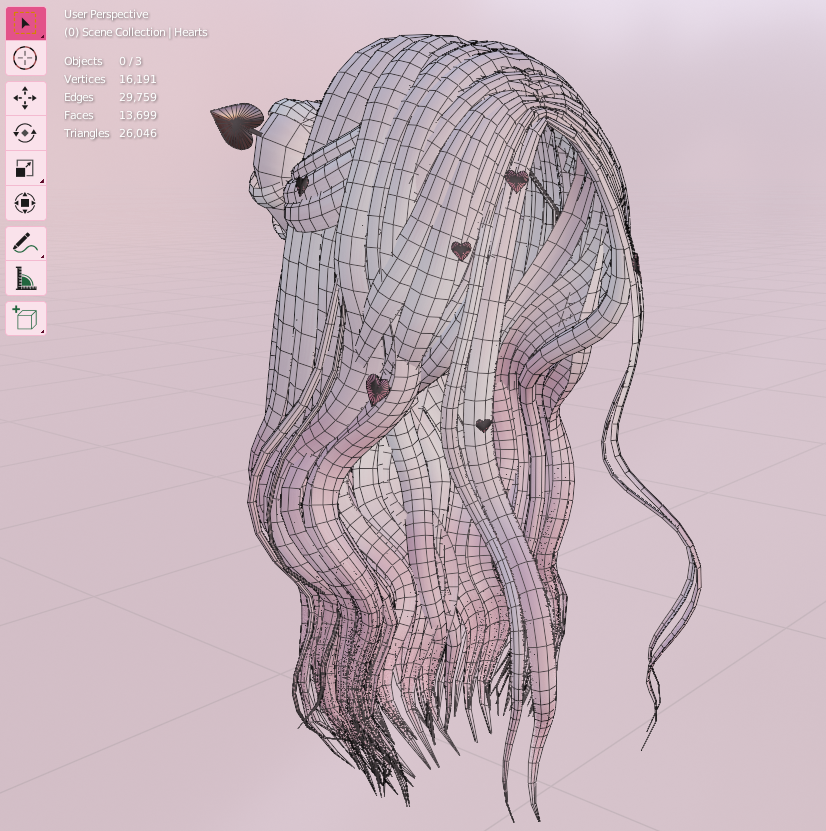Pick the Annotate tool
This screenshot has height=831, width=826.
pyautogui.click(x=24, y=242)
